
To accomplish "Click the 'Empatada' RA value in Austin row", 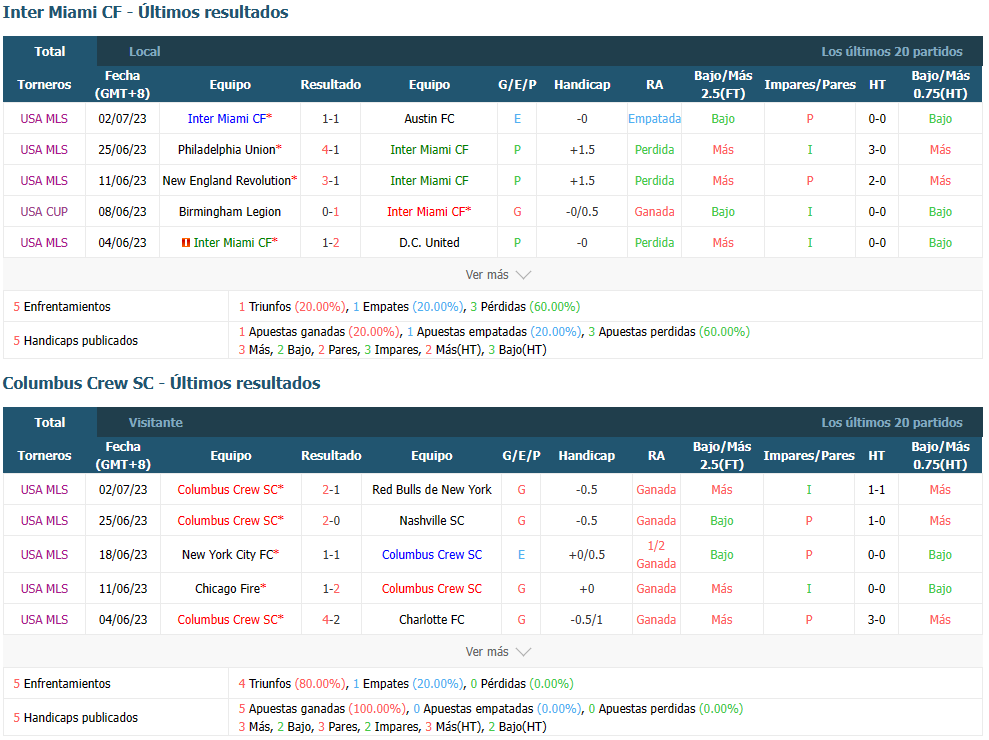I will click(655, 119).
